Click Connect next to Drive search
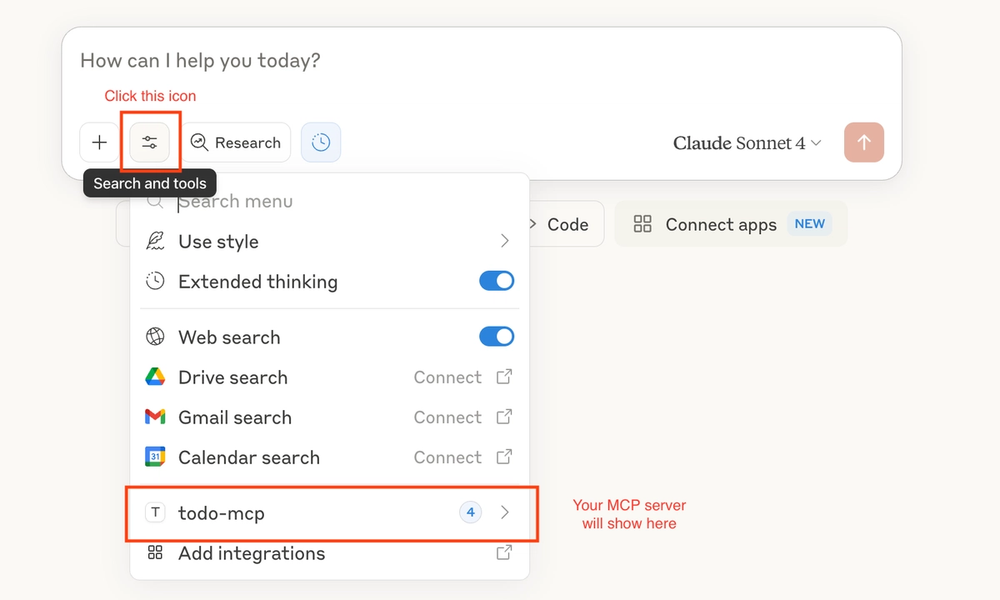This screenshot has width=1000, height=600. [447, 377]
